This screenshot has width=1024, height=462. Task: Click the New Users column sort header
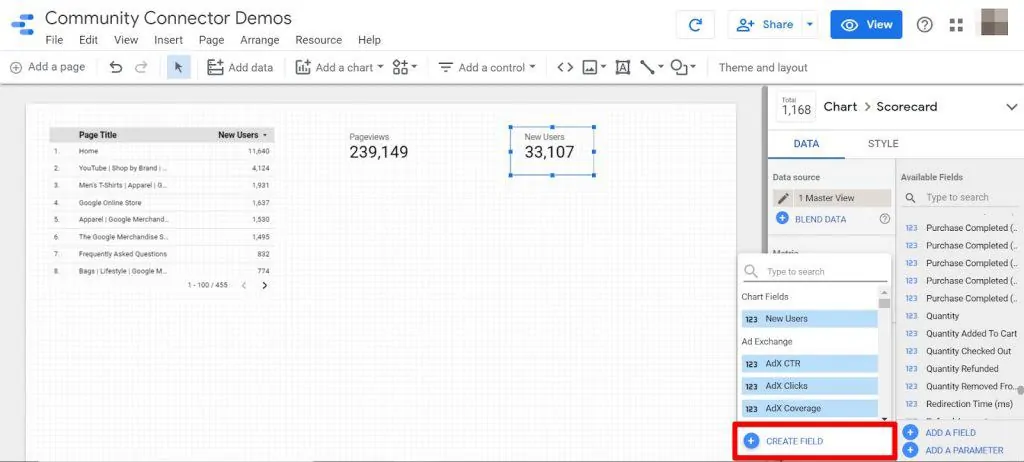coord(242,135)
